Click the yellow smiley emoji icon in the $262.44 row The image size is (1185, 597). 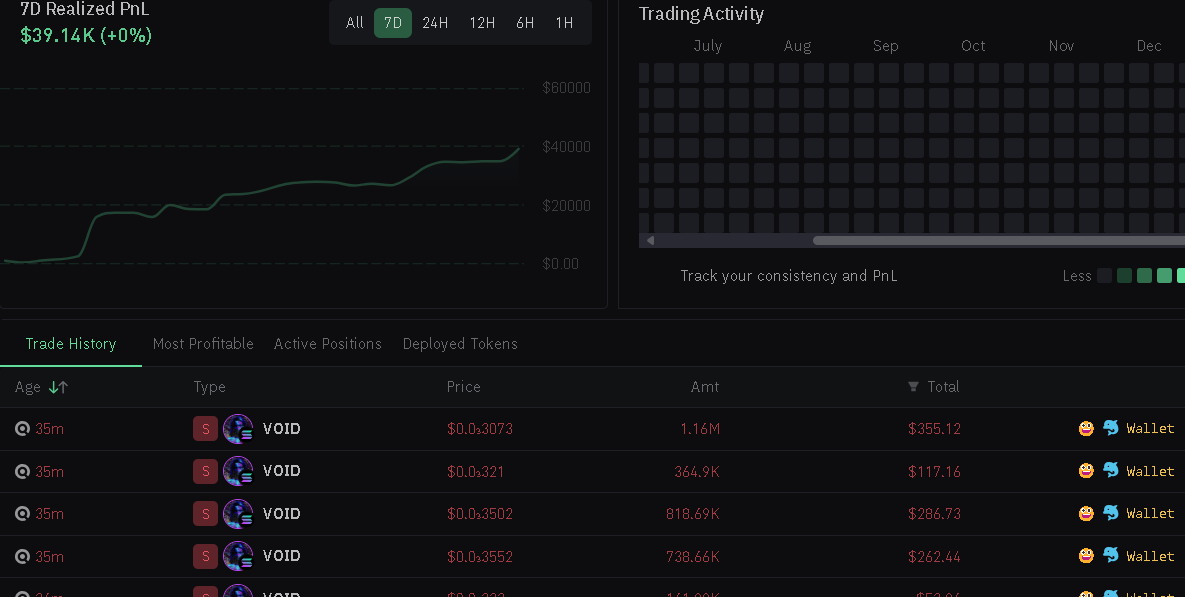[x=1086, y=556]
